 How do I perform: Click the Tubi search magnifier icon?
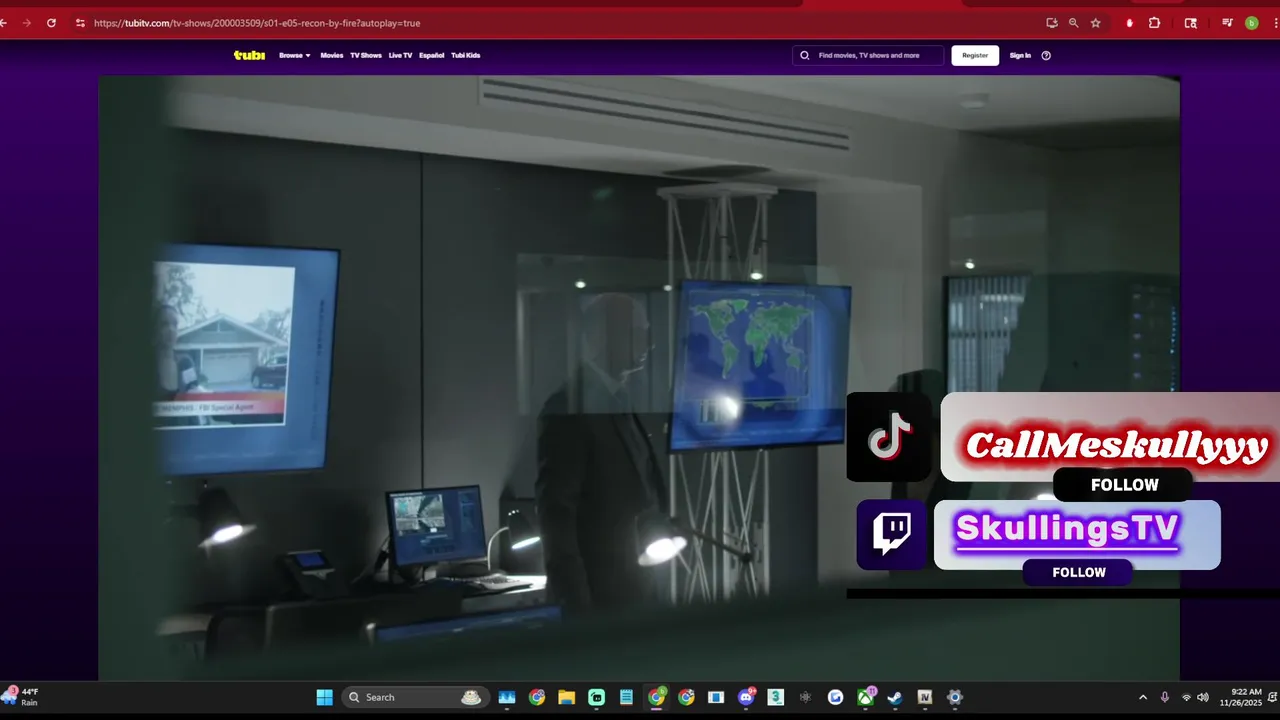pyautogui.click(x=805, y=55)
